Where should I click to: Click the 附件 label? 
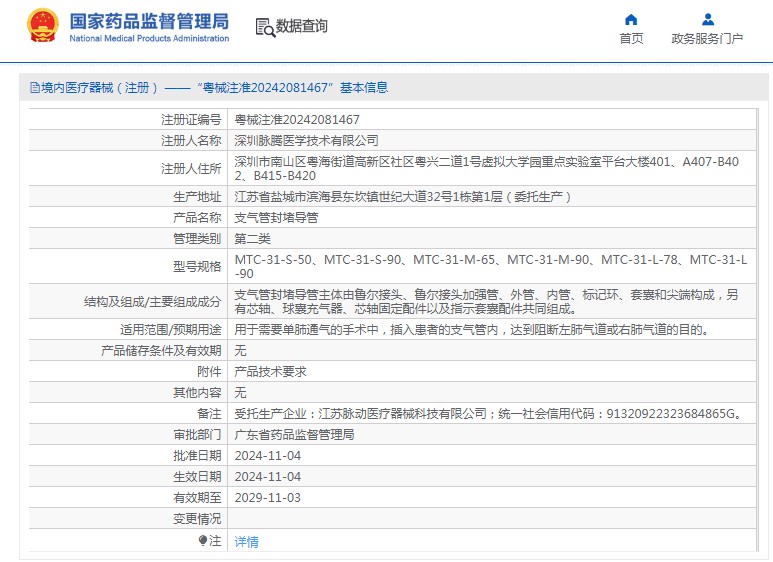[209, 371]
